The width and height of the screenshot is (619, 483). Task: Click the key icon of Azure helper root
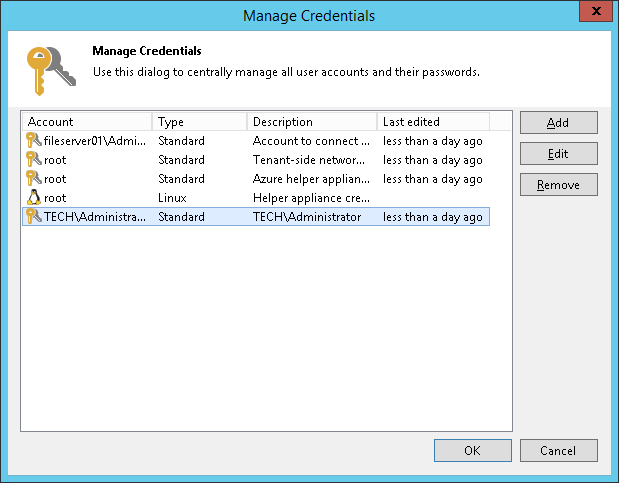(33, 179)
